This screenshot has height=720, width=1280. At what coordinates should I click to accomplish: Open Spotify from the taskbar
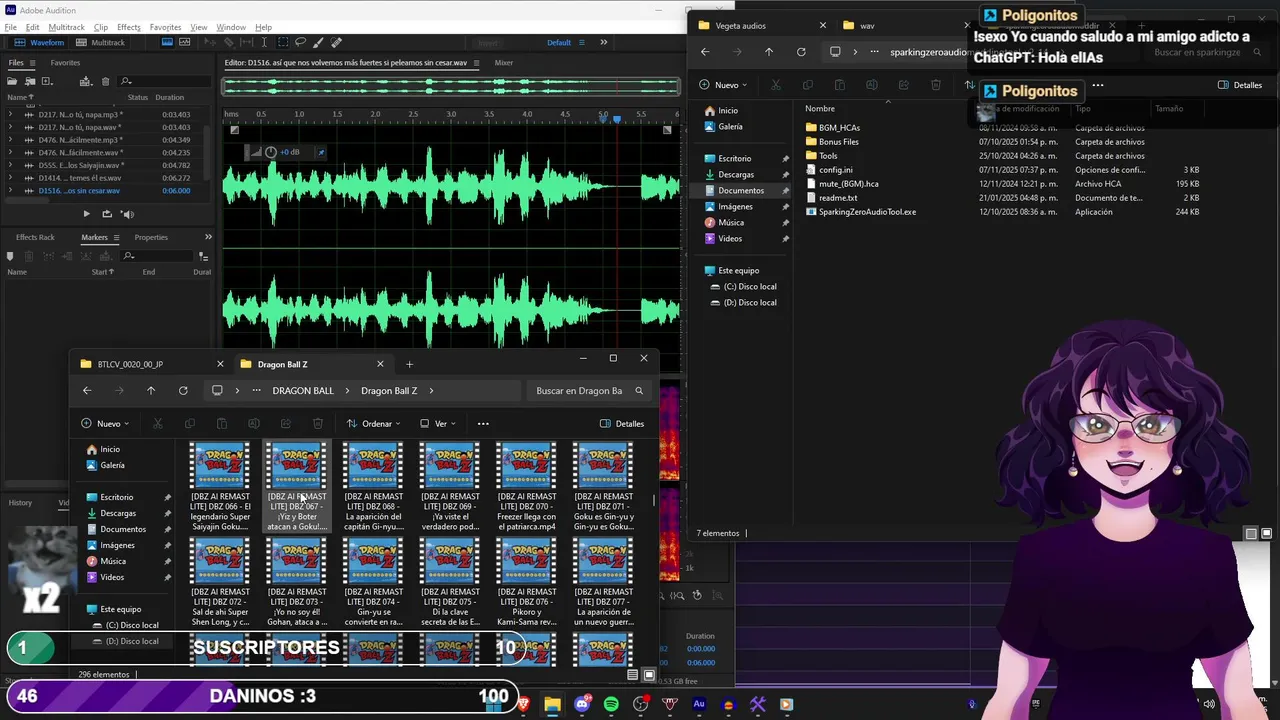point(611,704)
